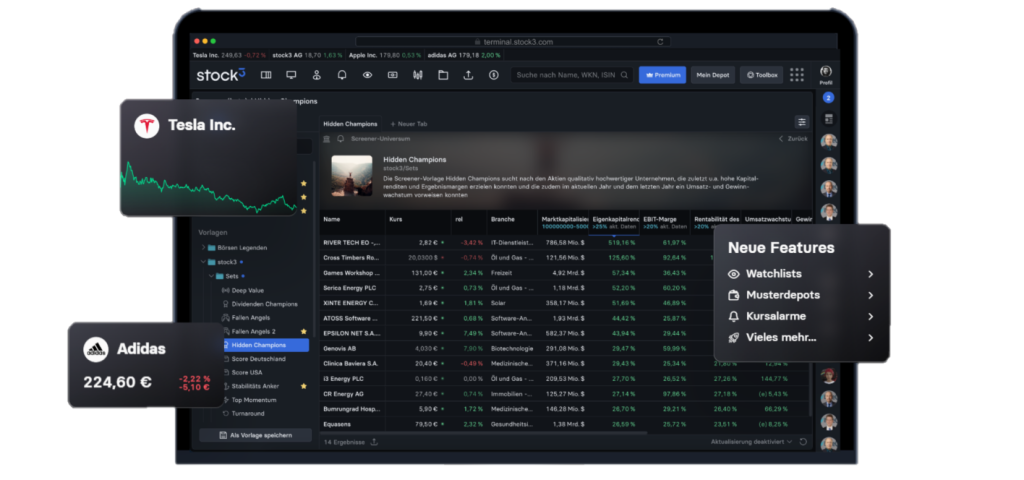Expand the Börsen Legenden folder
The image size is (1024, 480).
coord(203,247)
